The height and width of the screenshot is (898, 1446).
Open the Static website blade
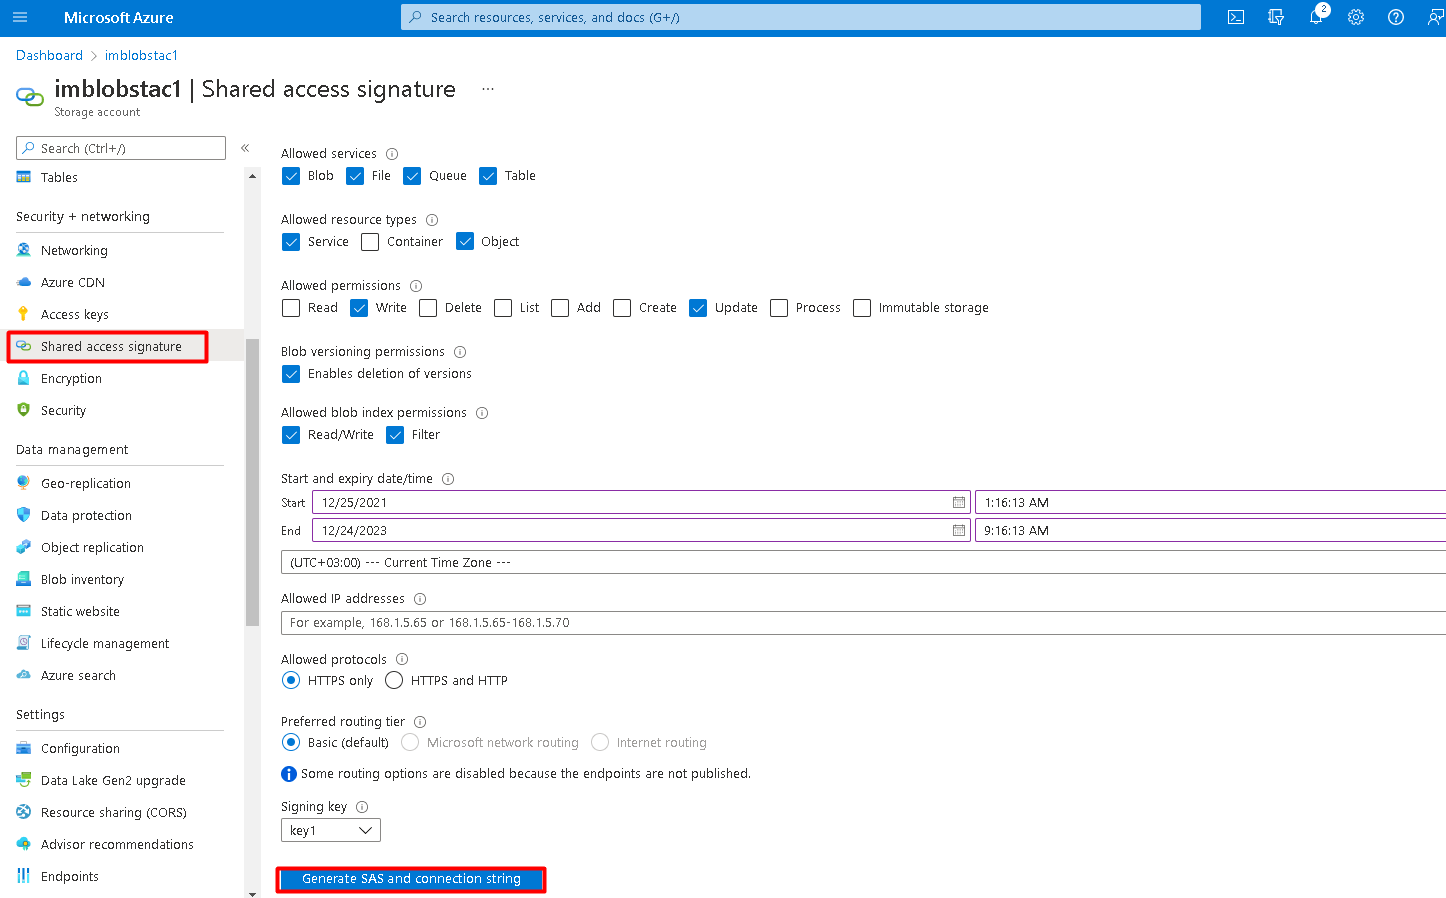click(79, 611)
